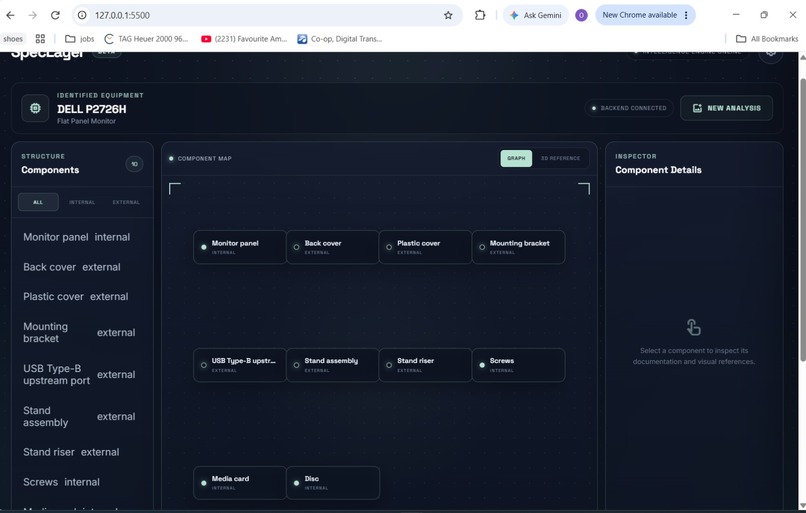The width and height of the screenshot is (806, 513).
Task: Click the DELL P2726H equipment title
Action: (91, 109)
